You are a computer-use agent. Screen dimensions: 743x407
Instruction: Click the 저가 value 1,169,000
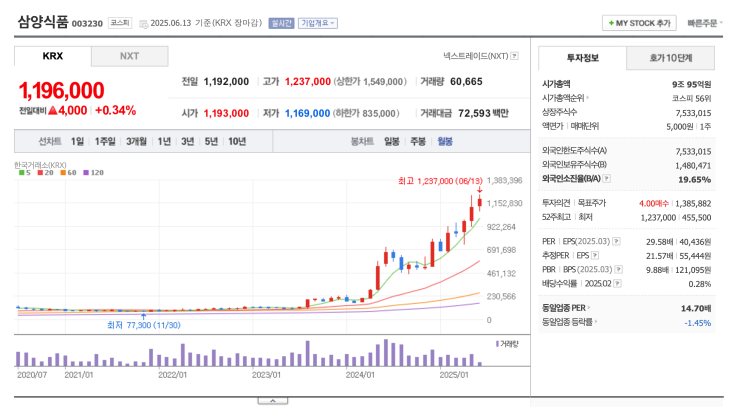(307, 113)
